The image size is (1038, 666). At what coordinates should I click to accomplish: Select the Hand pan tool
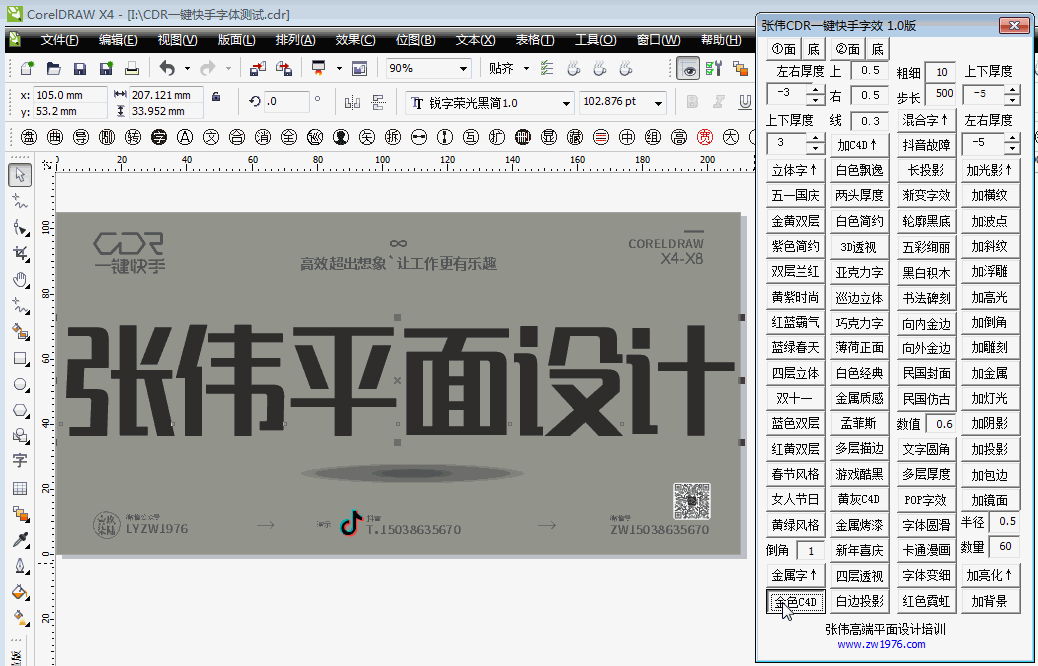[x=20, y=279]
